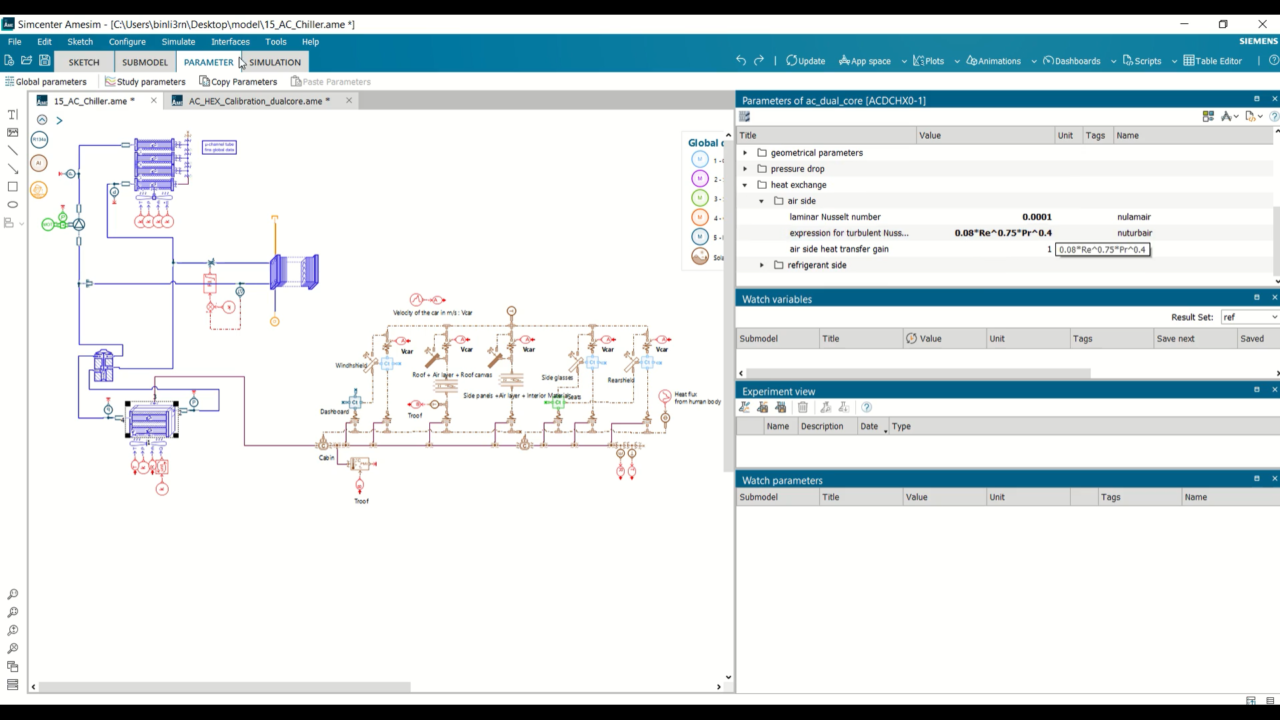
Task: Click the sketch horizontal scrollbar
Action: click(225, 687)
